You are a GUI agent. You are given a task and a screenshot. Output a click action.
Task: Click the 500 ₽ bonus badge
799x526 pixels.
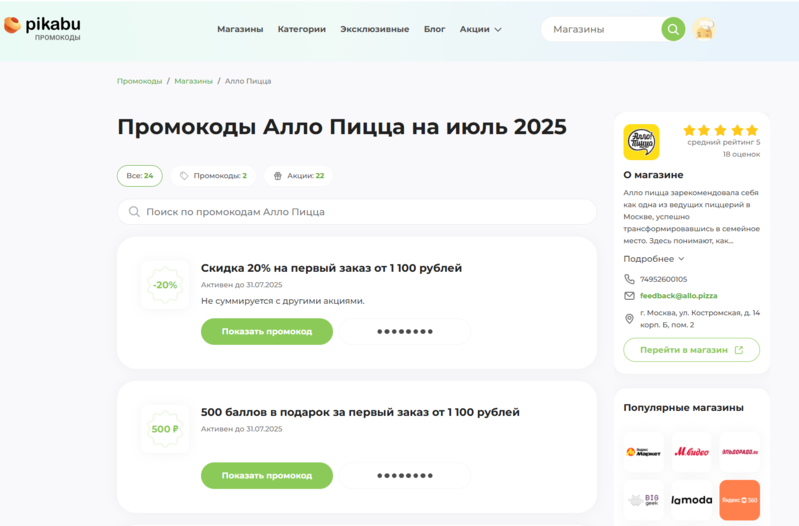pos(165,429)
